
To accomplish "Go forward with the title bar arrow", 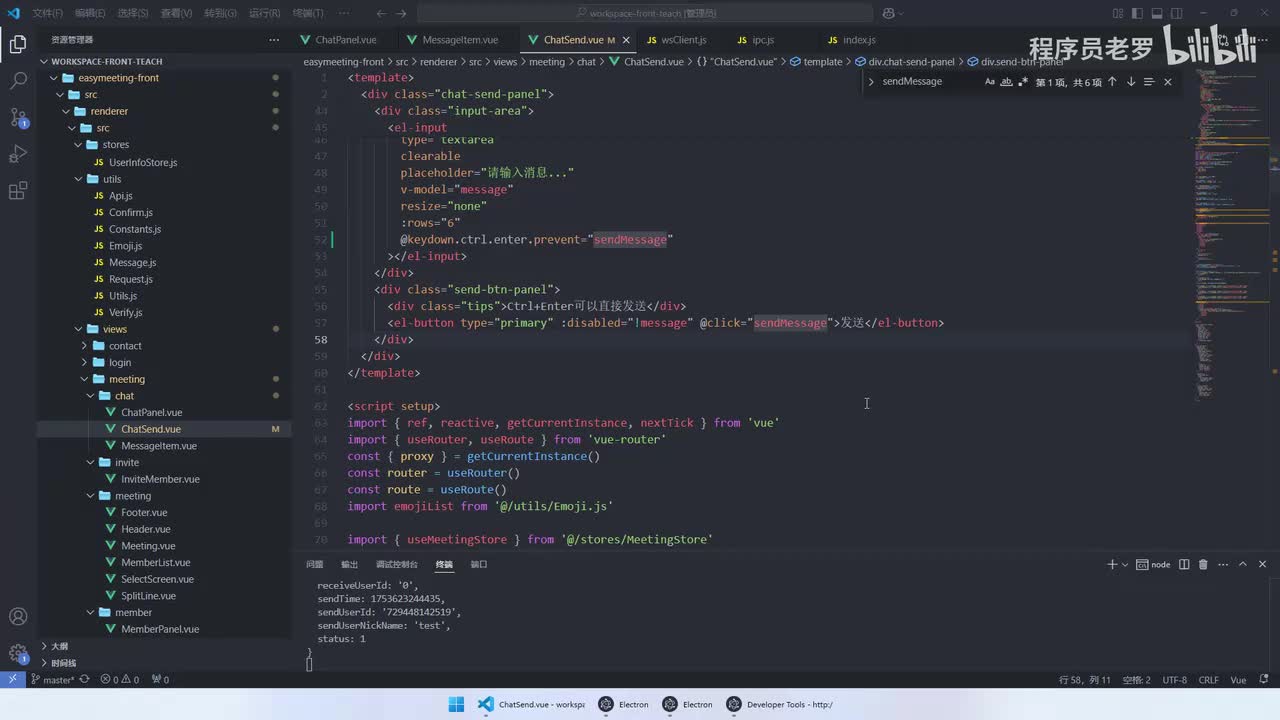I will tap(402, 13).
